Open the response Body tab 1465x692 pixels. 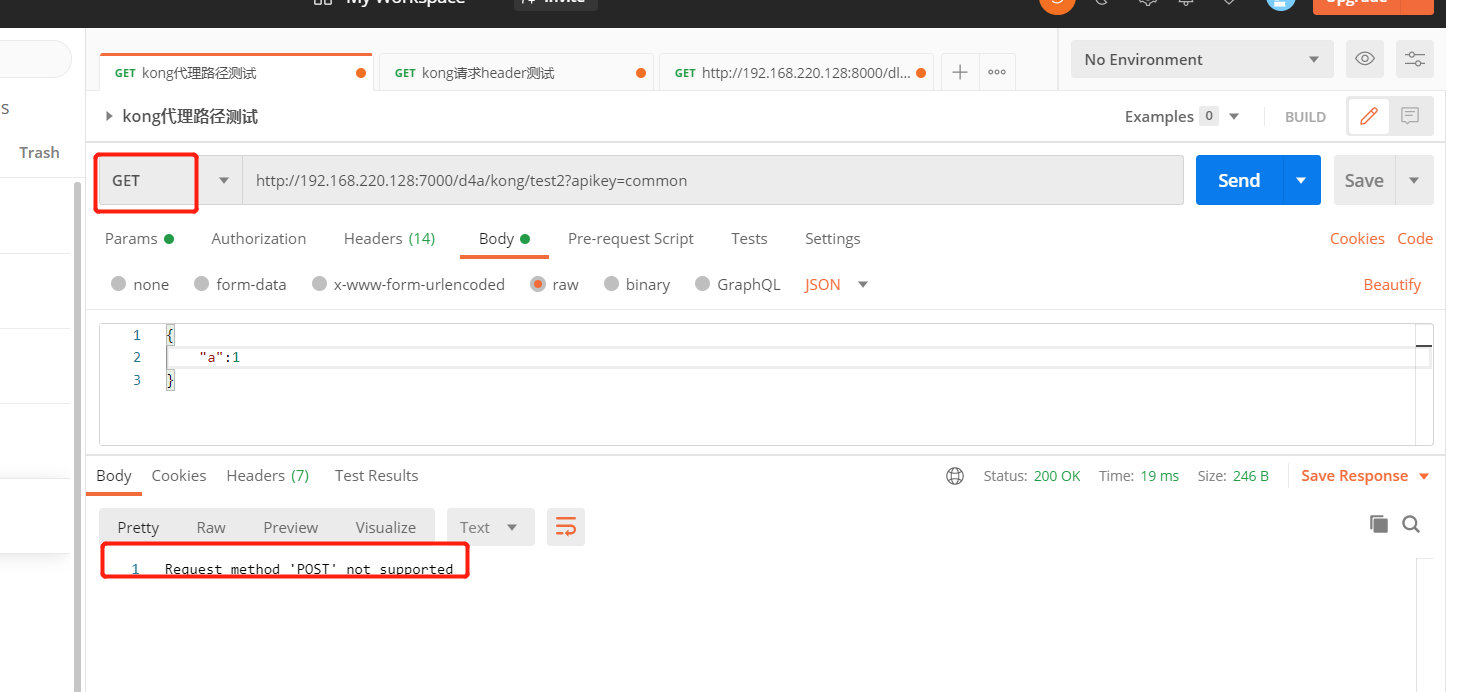[x=113, y=475]
